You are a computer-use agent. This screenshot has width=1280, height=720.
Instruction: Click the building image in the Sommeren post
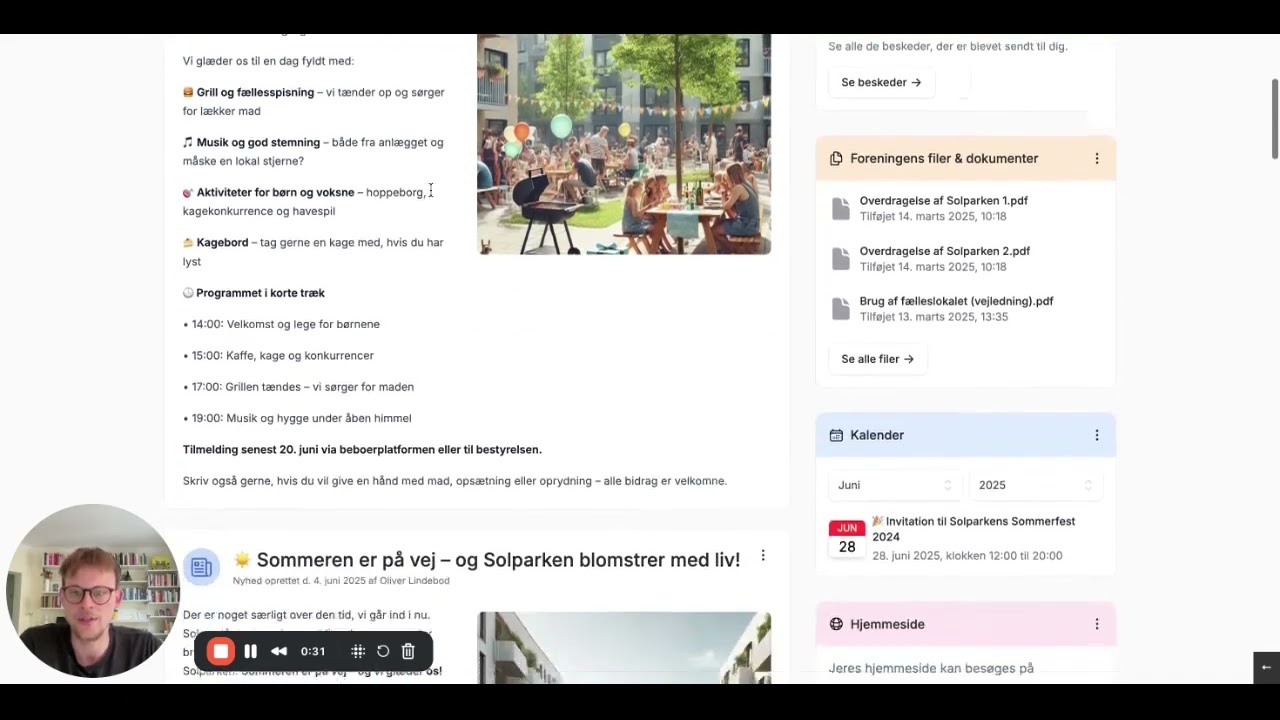pos(624,648)
